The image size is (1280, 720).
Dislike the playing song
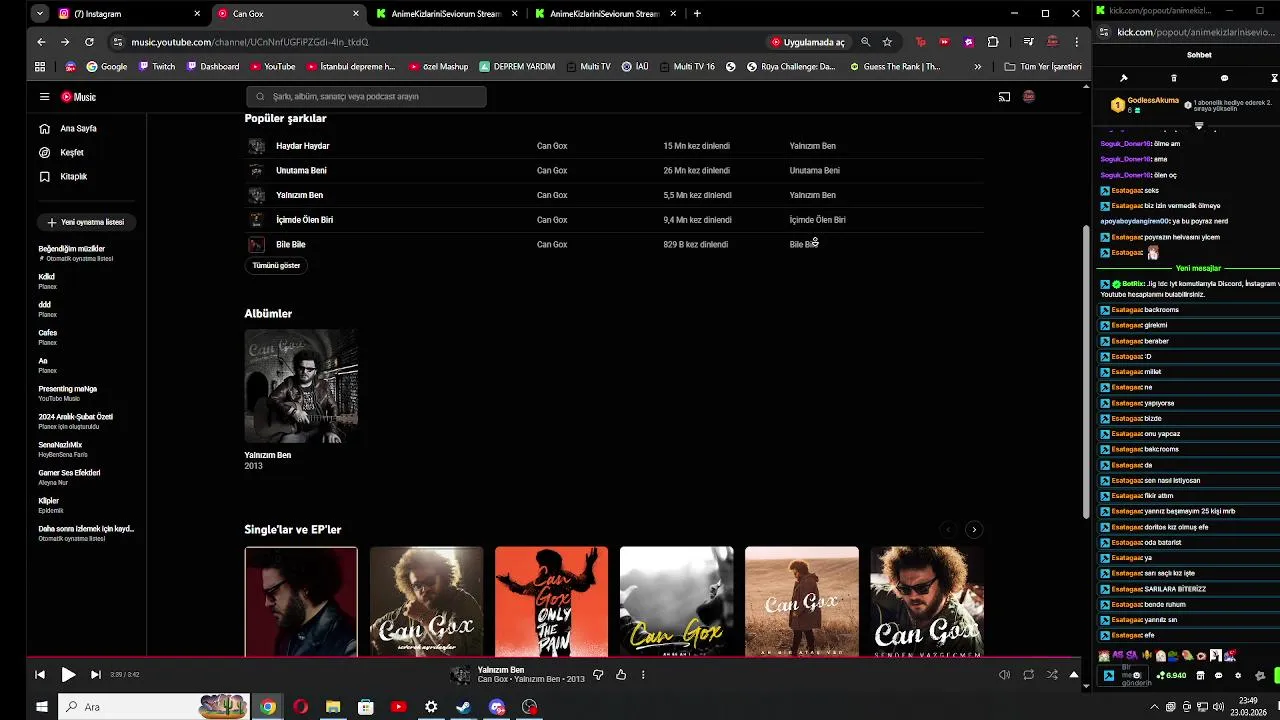click(598, 675)
